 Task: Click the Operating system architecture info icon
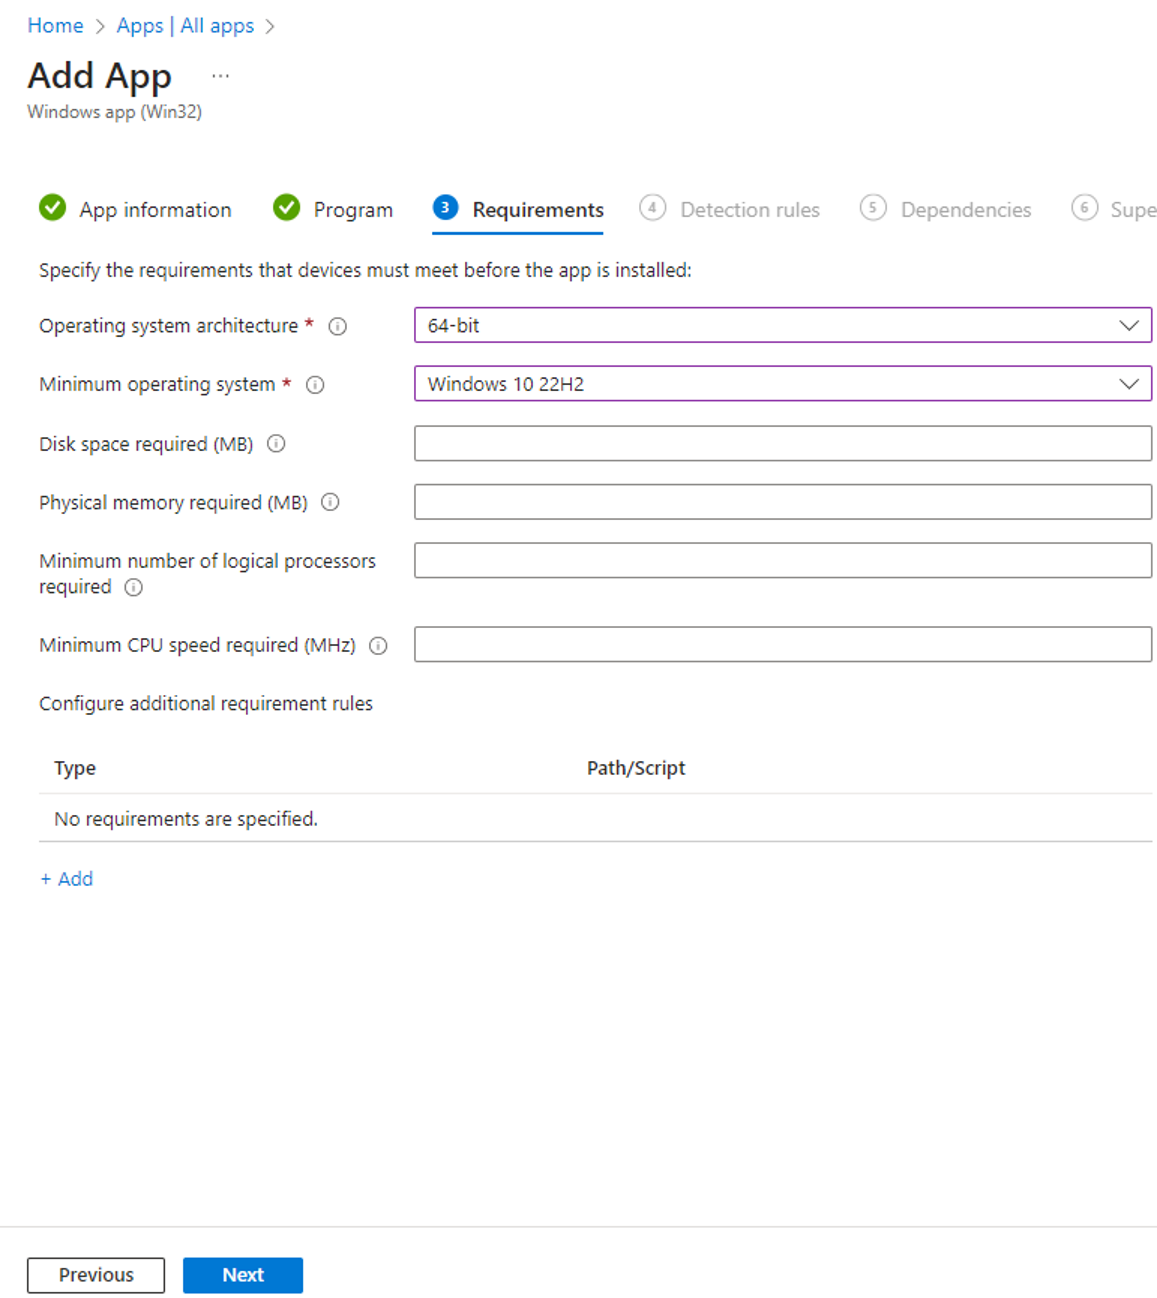[x=339, y=325]
